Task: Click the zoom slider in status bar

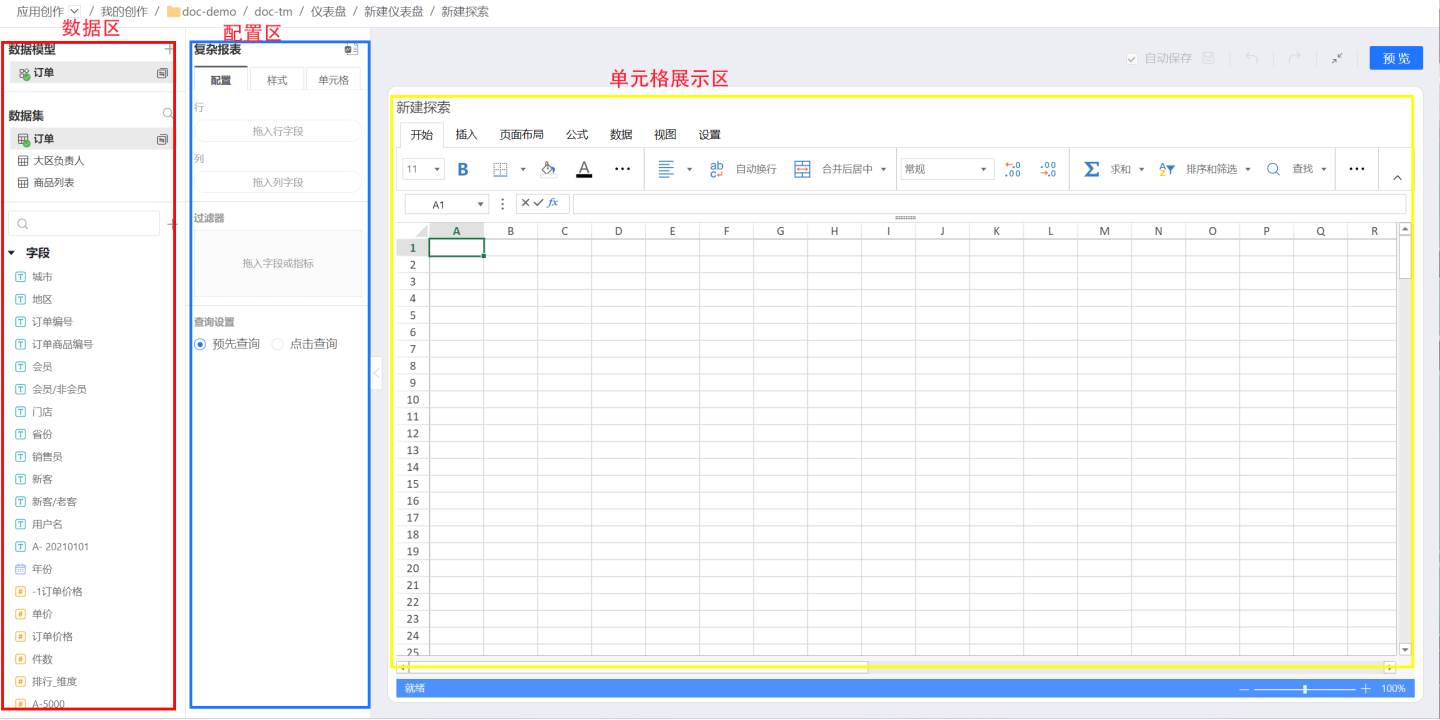Action: pyautogui.click(x=1305, y=689)
